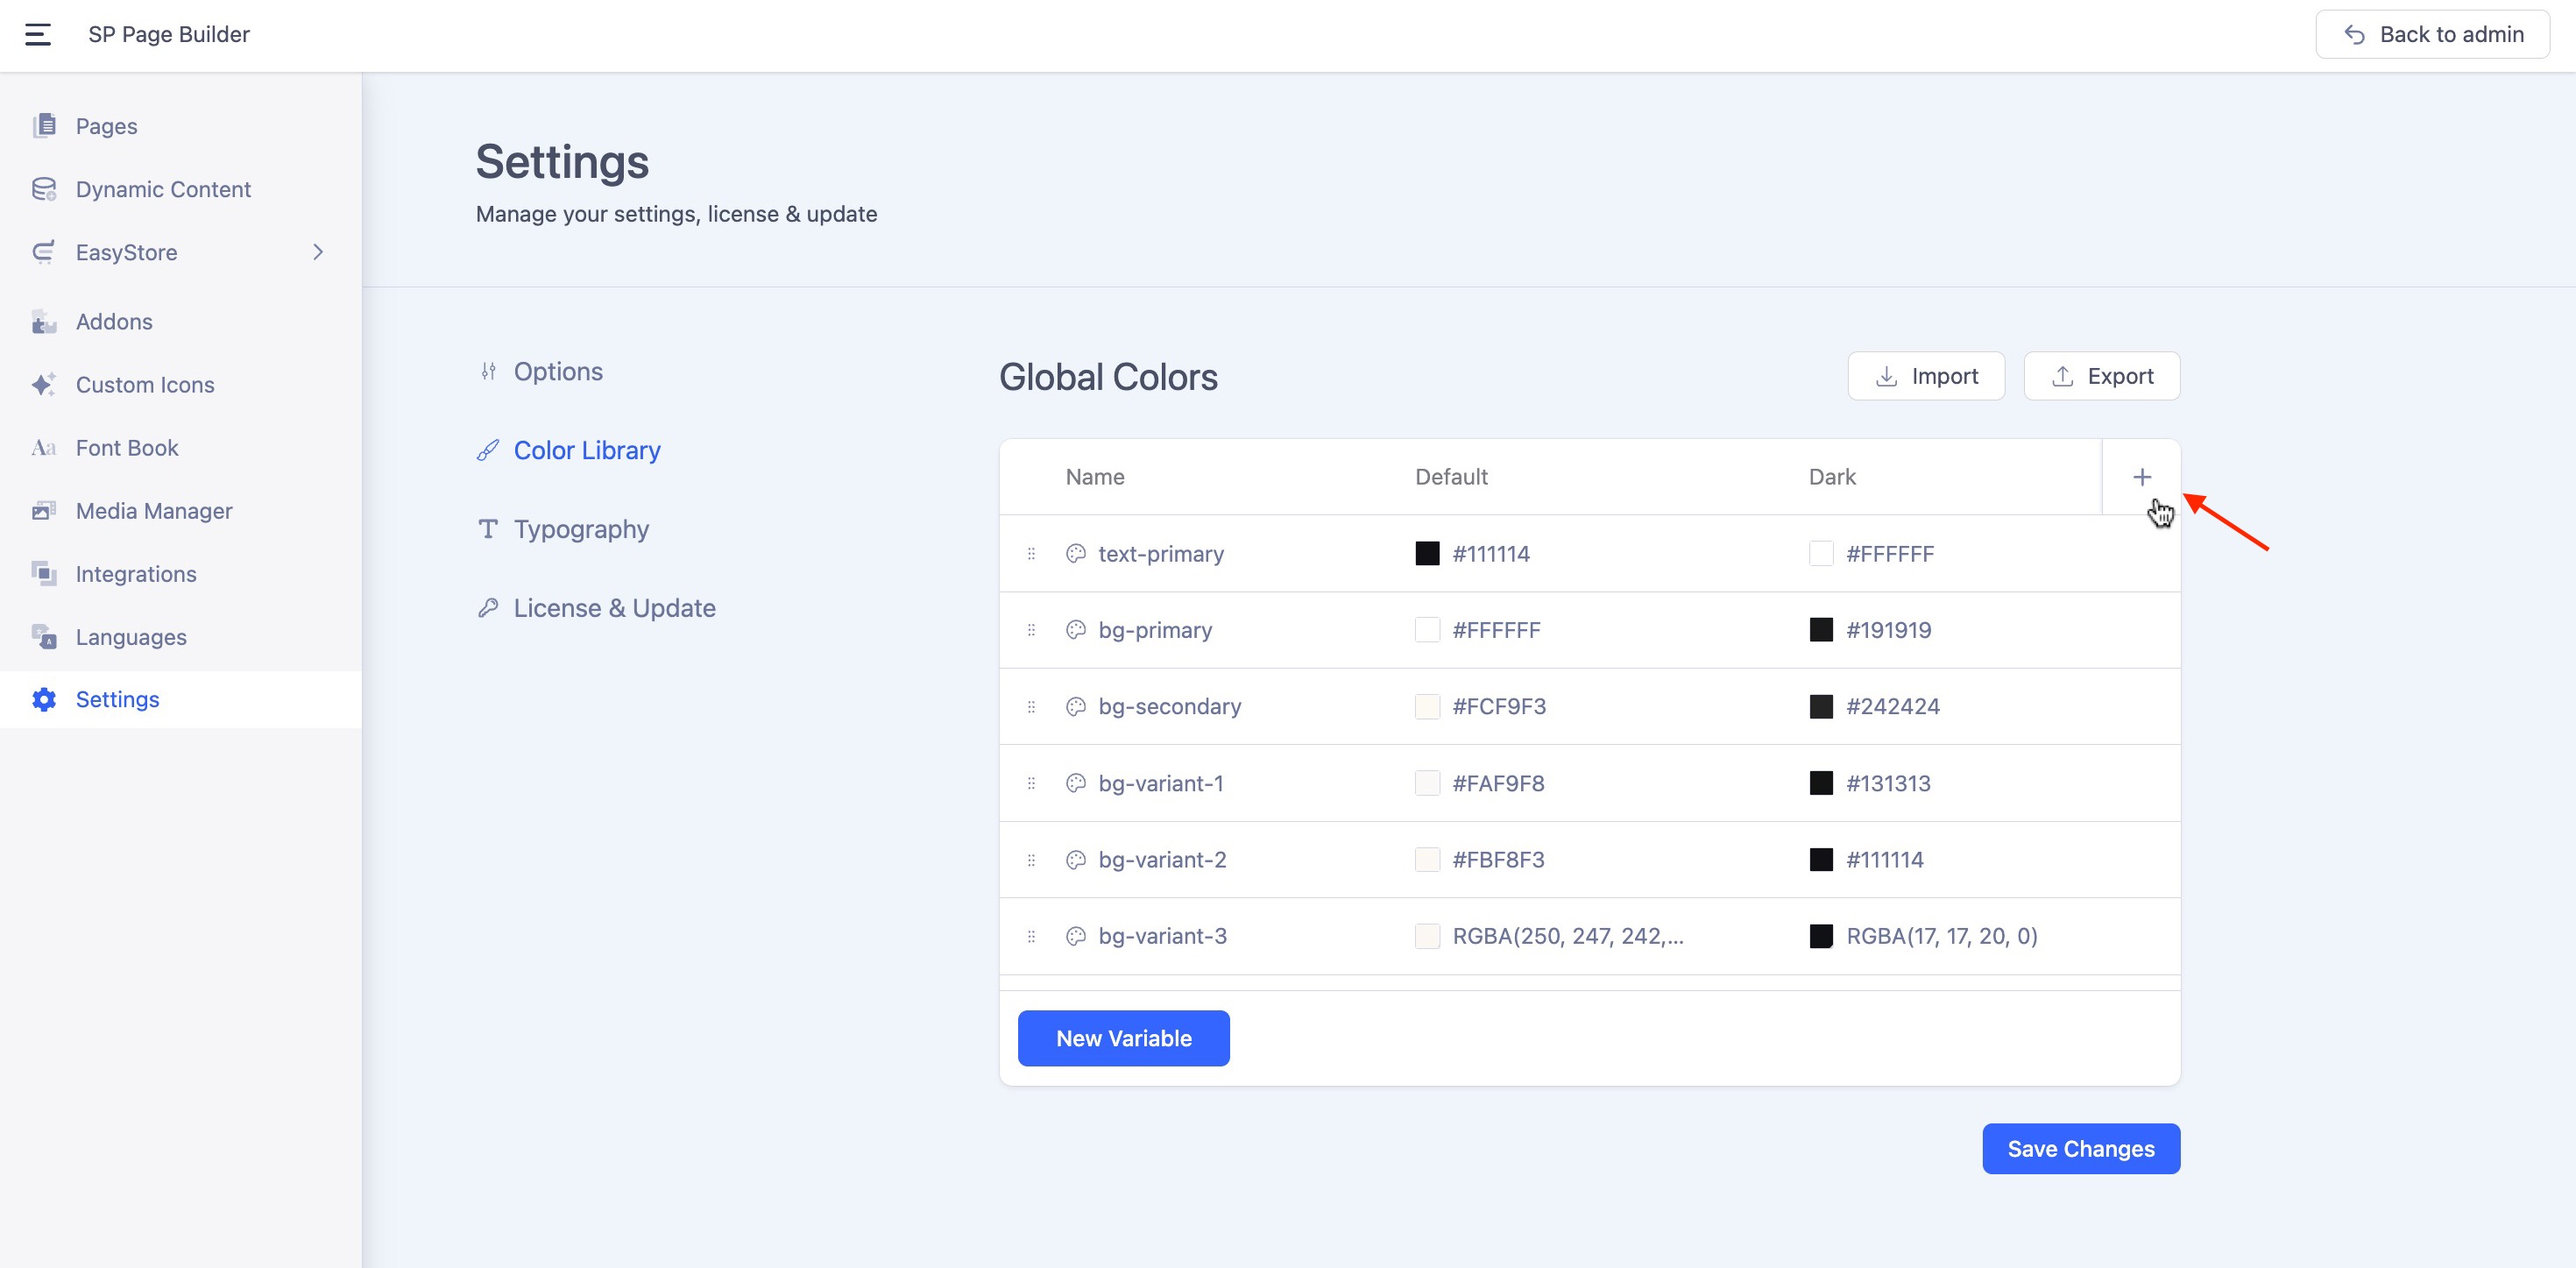Viewport: 2576px width, 1268px height.
Task: Open Pages via its sidebar icon
Action: (44, 126)
